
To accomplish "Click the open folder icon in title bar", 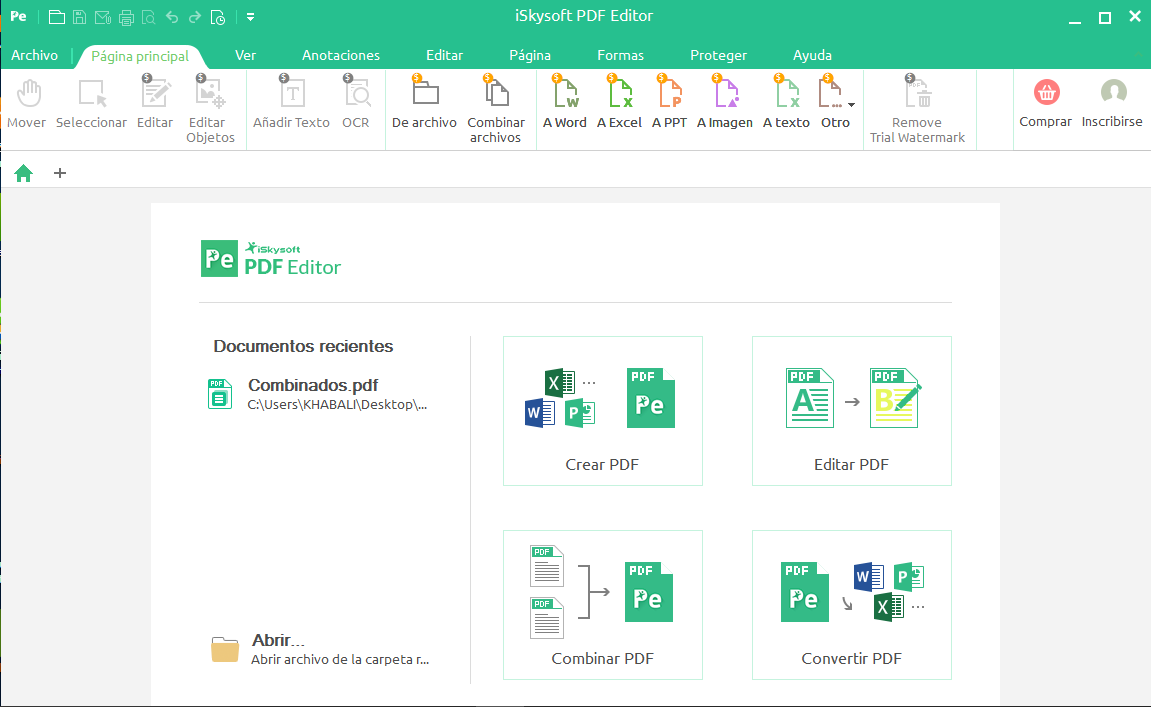I will click(57, 17).
